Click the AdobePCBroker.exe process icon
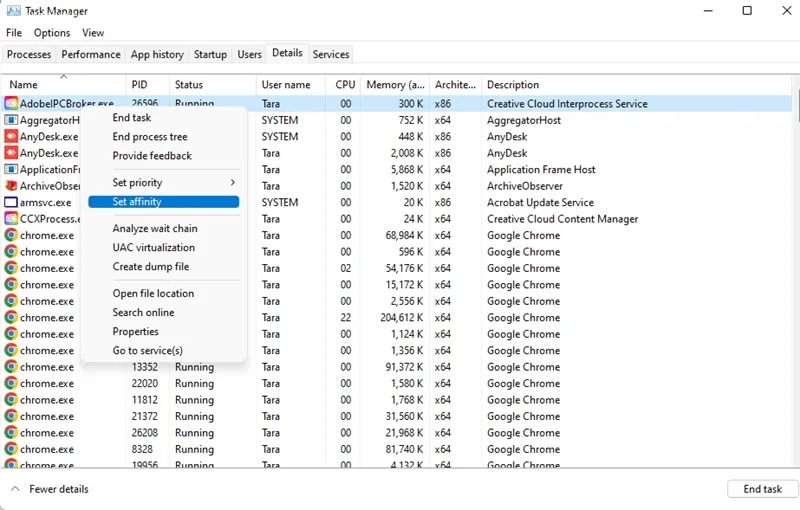Viewport: 800px width, 510px height. 11,103
